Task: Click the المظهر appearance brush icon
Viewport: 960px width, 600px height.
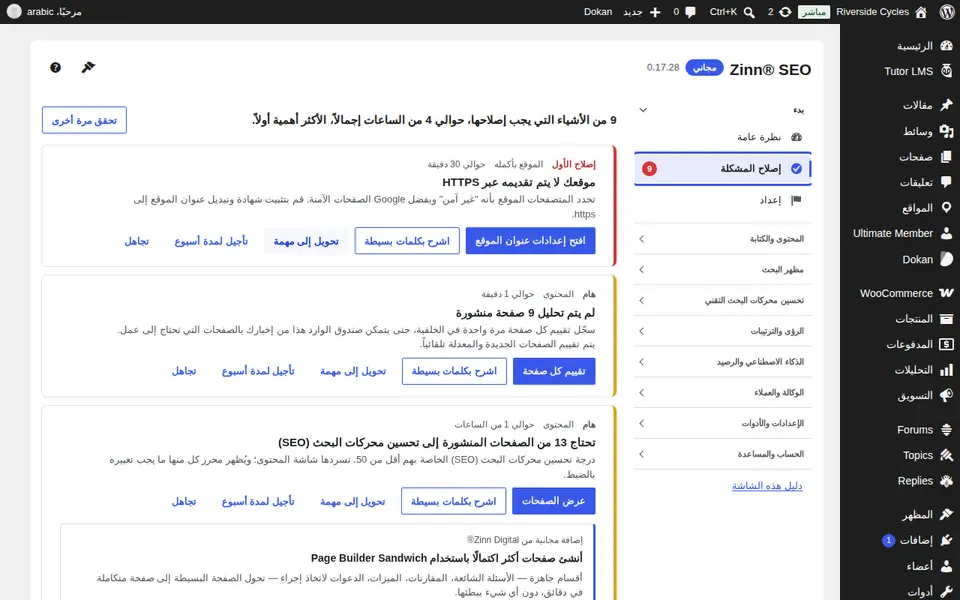Action: [x=946, y=515]
